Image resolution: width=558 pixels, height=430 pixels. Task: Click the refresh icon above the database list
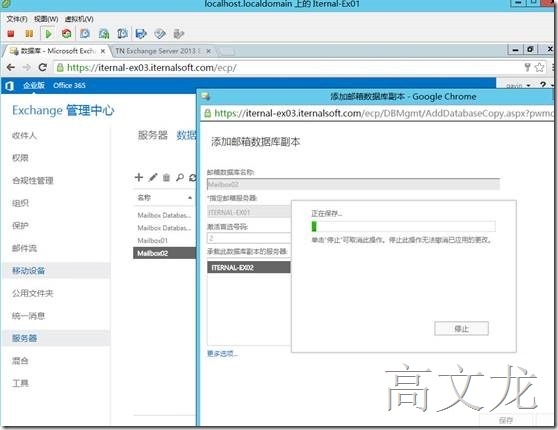193,177
